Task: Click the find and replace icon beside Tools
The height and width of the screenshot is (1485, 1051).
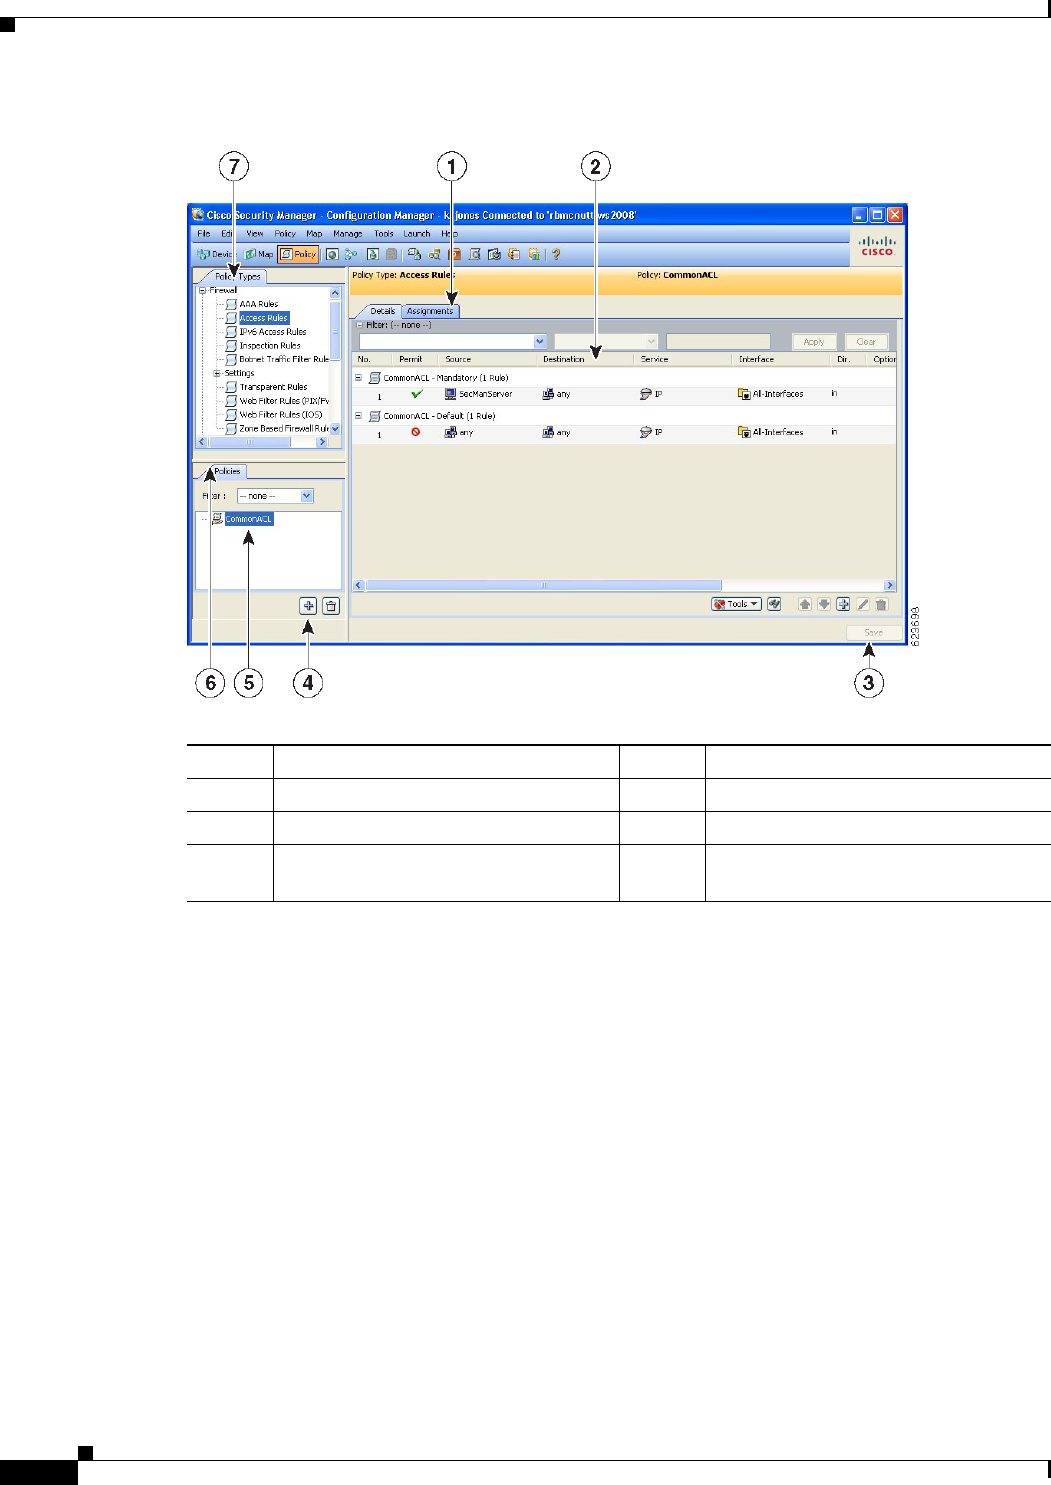Action: (774, 604)
